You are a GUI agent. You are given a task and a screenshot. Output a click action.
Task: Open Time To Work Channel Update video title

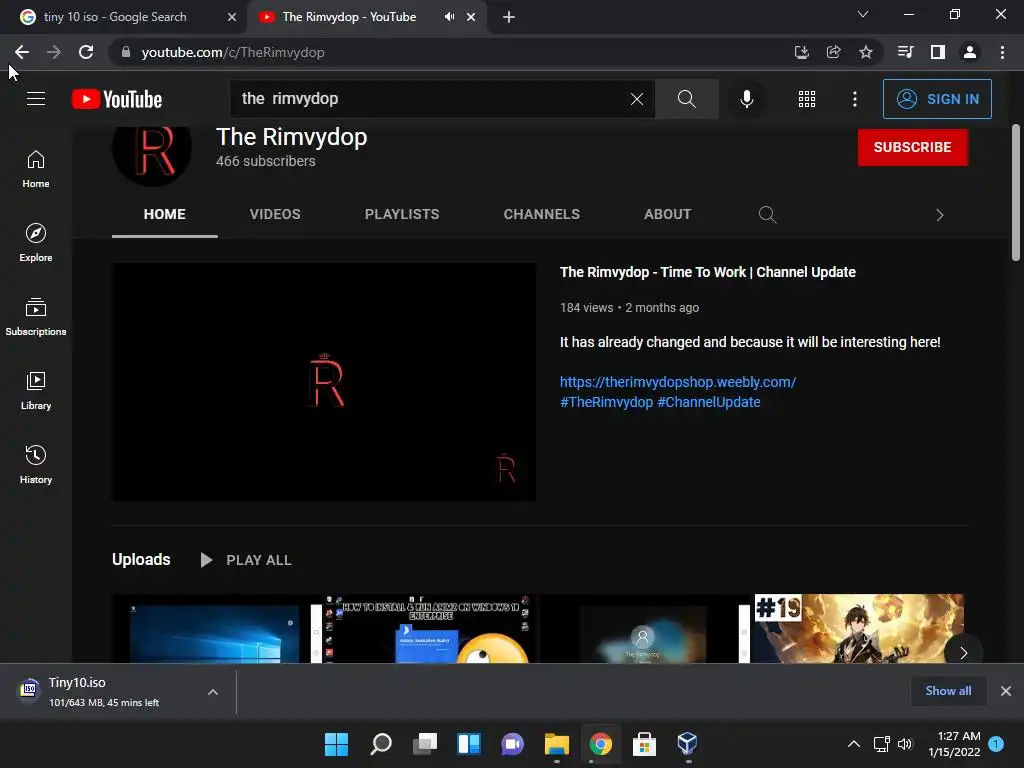(x=707, y=272)
